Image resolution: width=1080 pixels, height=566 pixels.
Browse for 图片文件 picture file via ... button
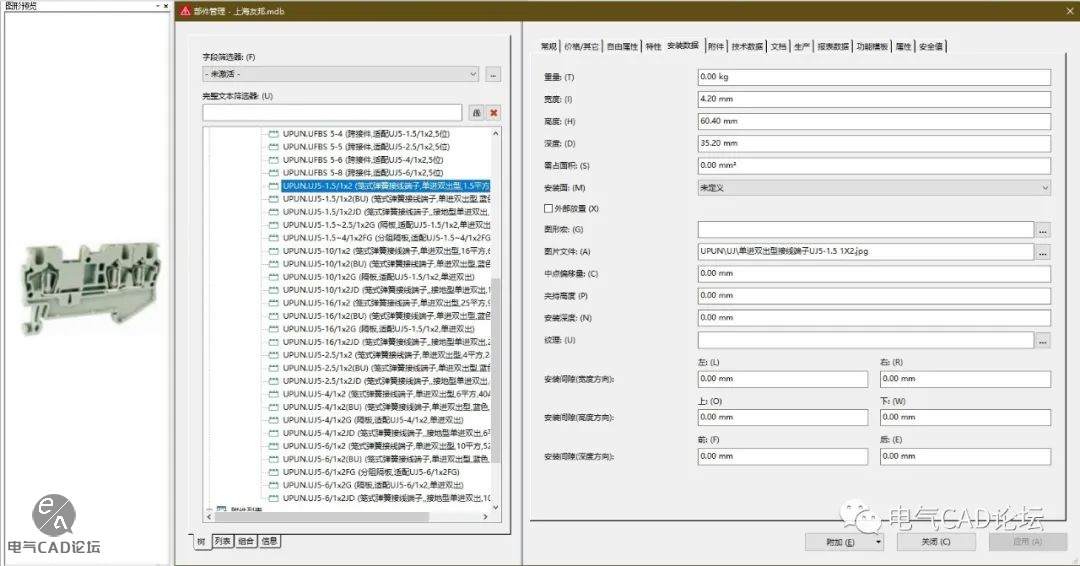(x=1043, y=252)
